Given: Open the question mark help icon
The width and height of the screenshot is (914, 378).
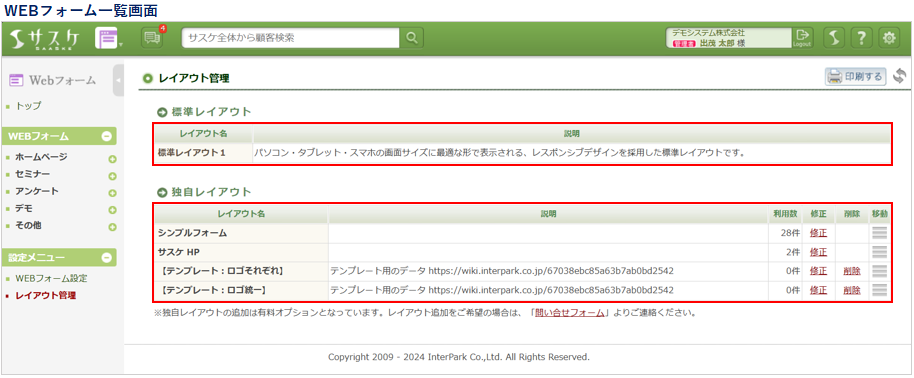Looking at the screenshot, I should (862, 38).
